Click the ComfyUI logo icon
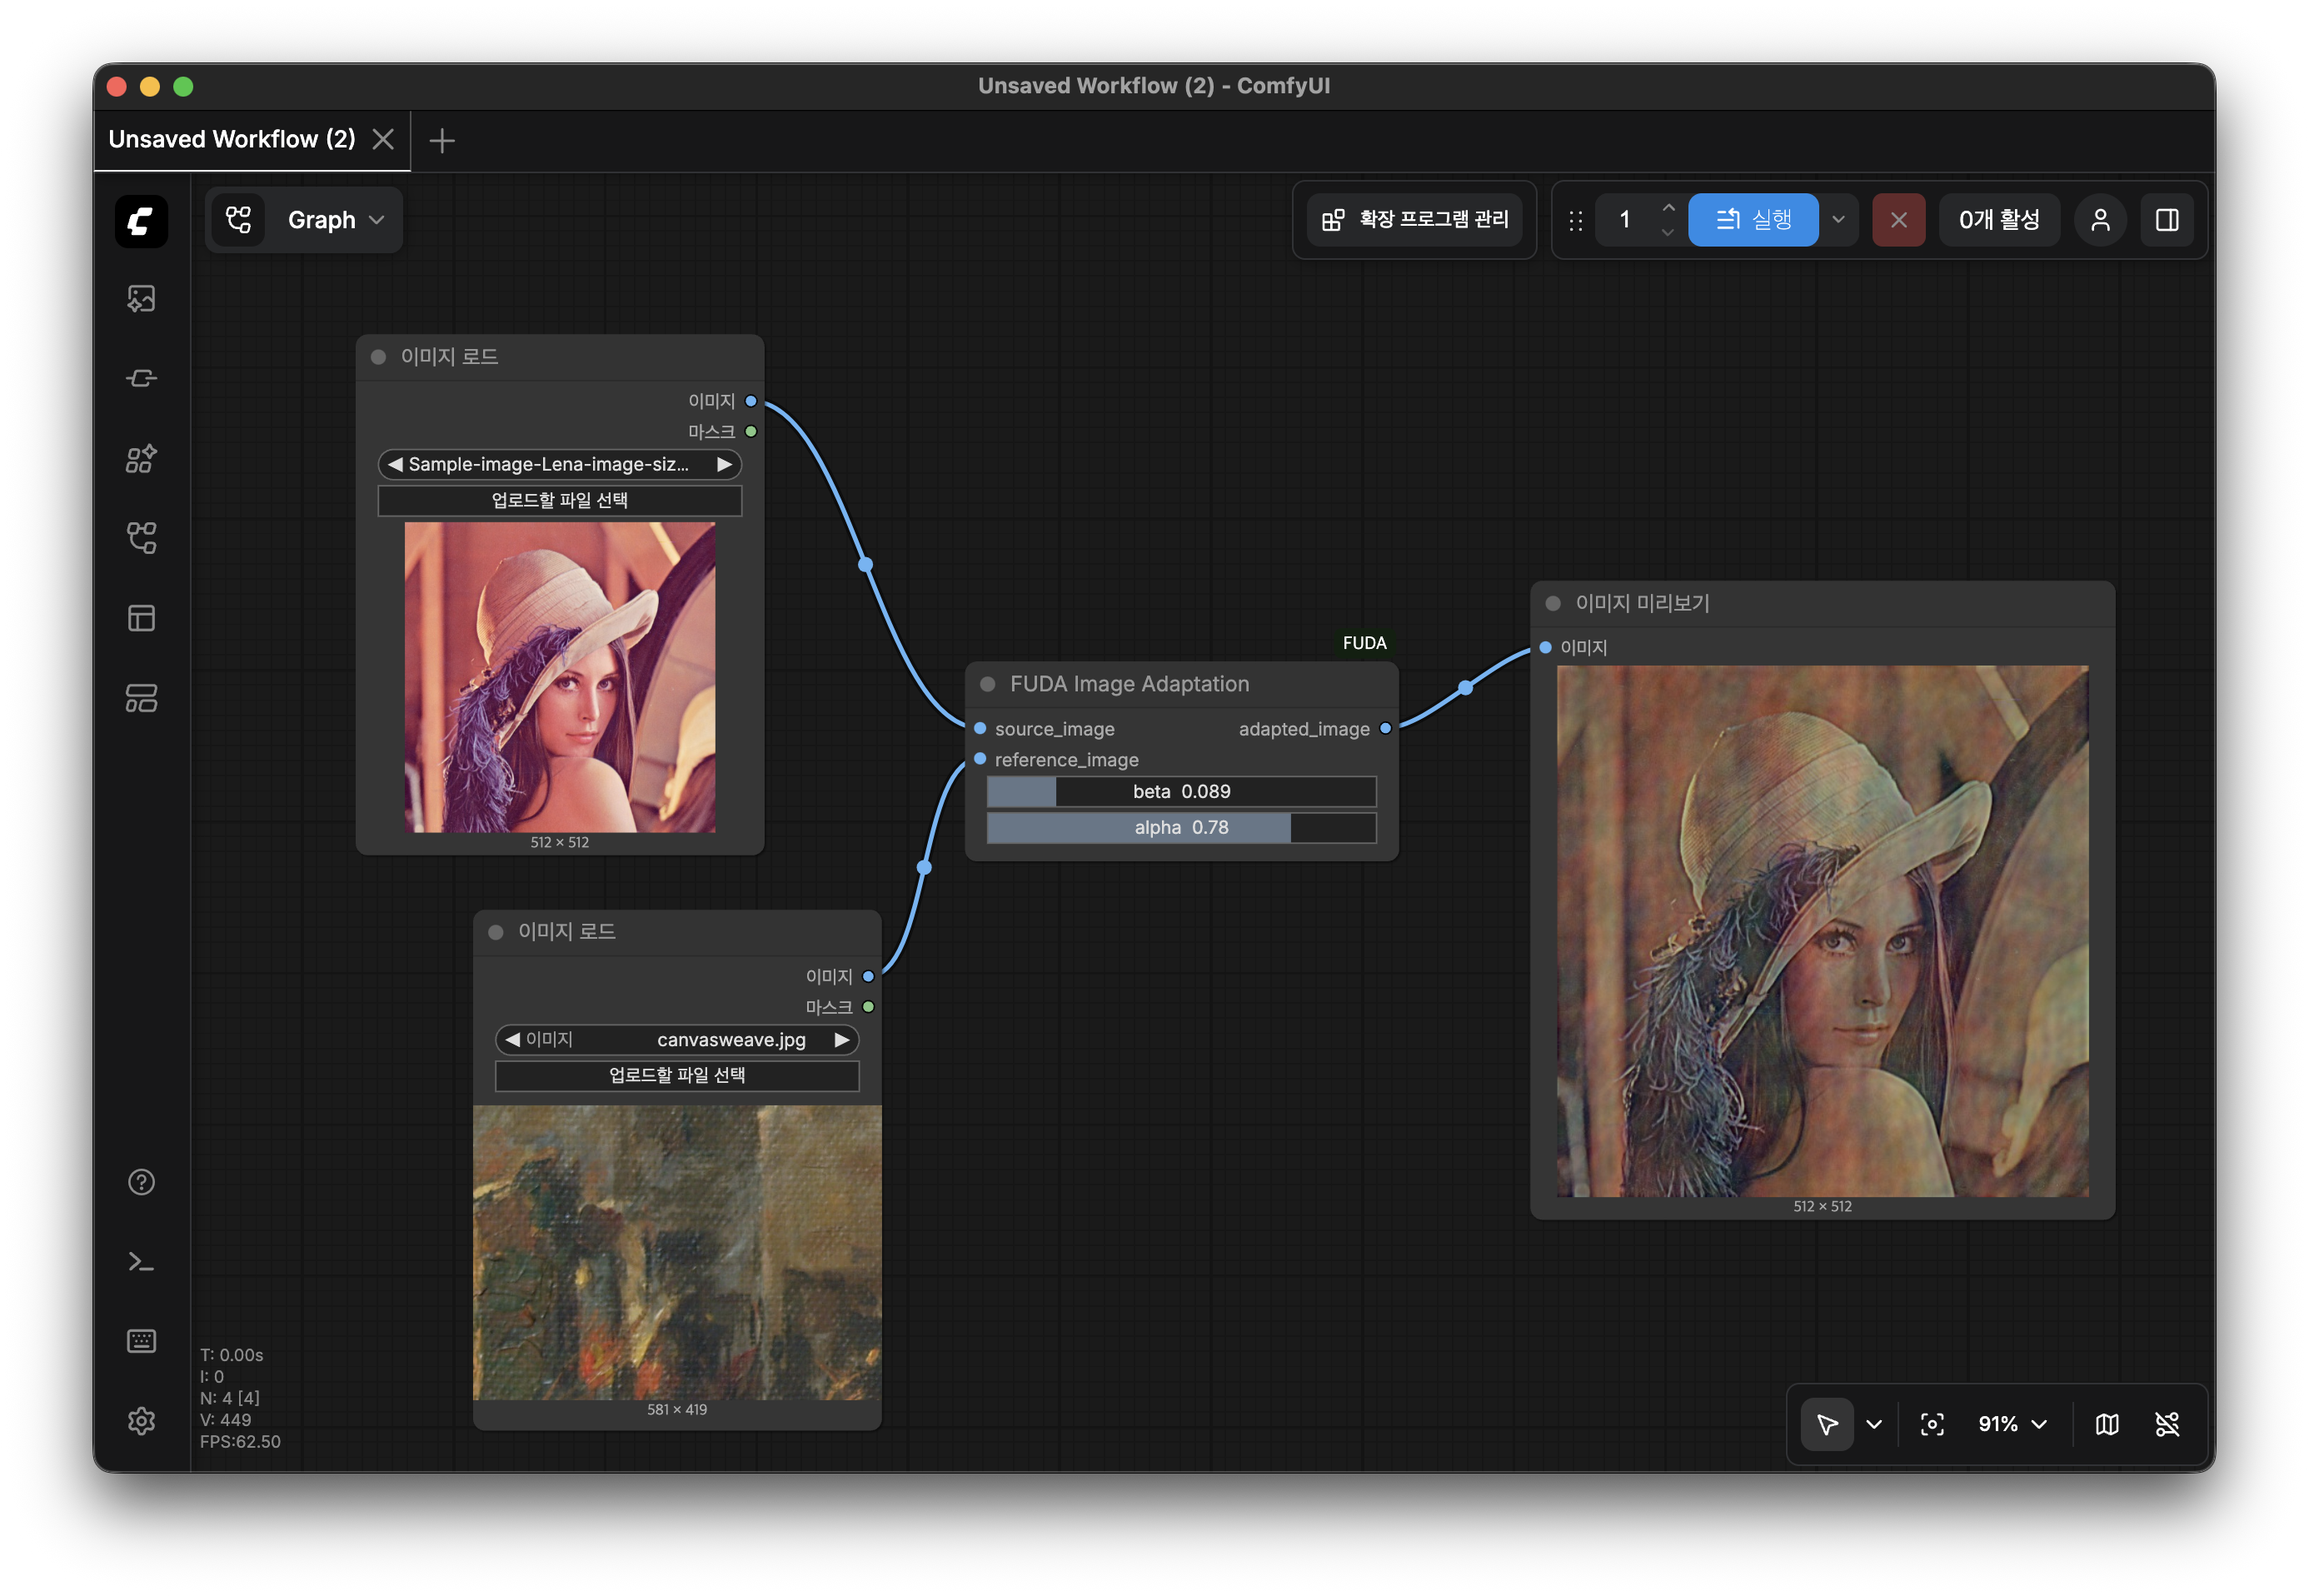 point(141,220)
